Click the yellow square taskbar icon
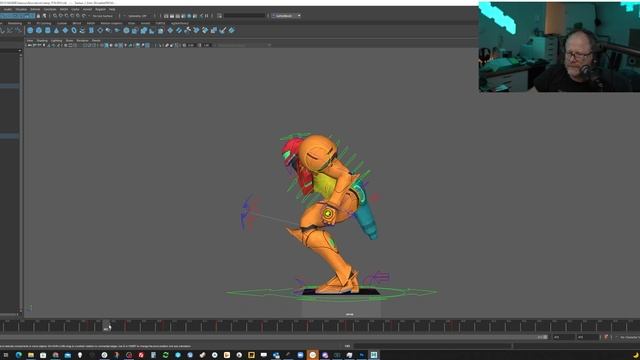The width and height of the screenshot is (640, 360). pyautogui.click(x=251, y=355)
